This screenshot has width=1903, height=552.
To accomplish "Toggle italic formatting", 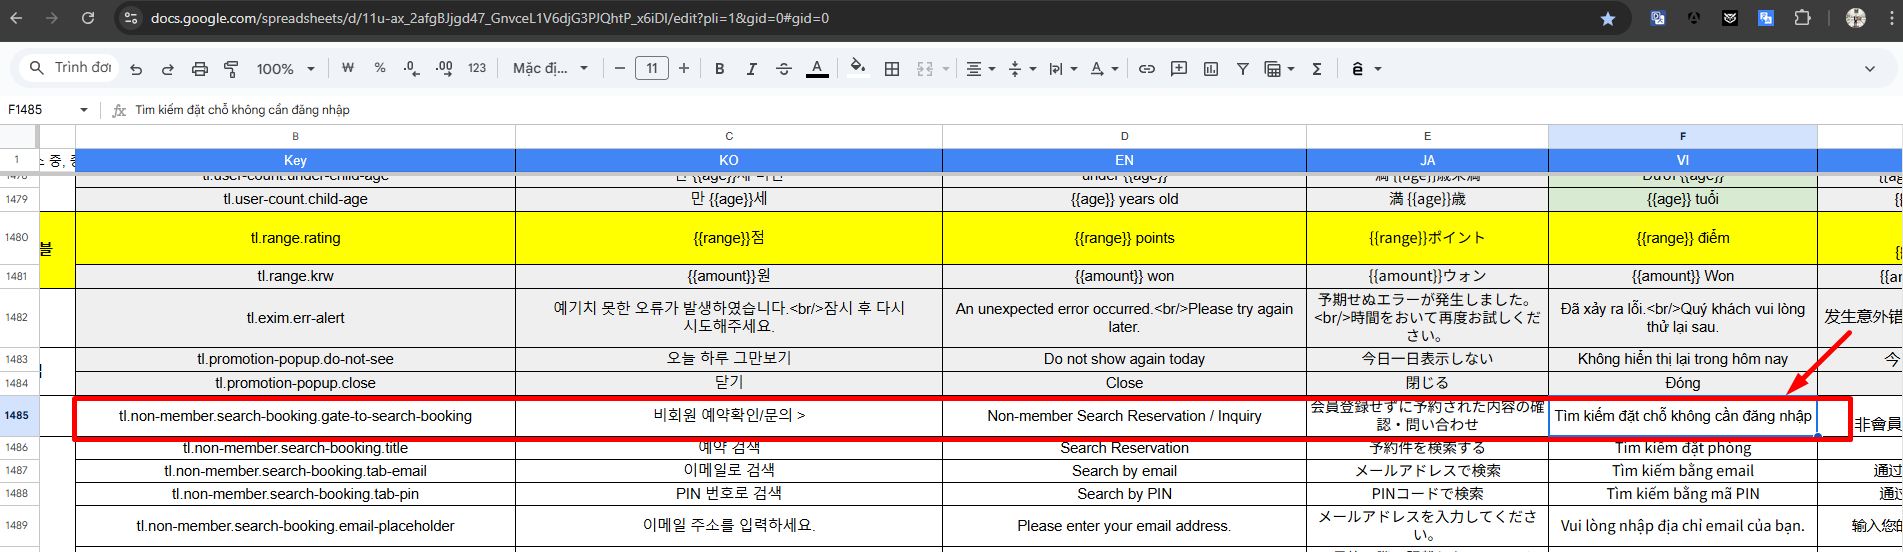I will pyautogui.click(x=751, y=69).
